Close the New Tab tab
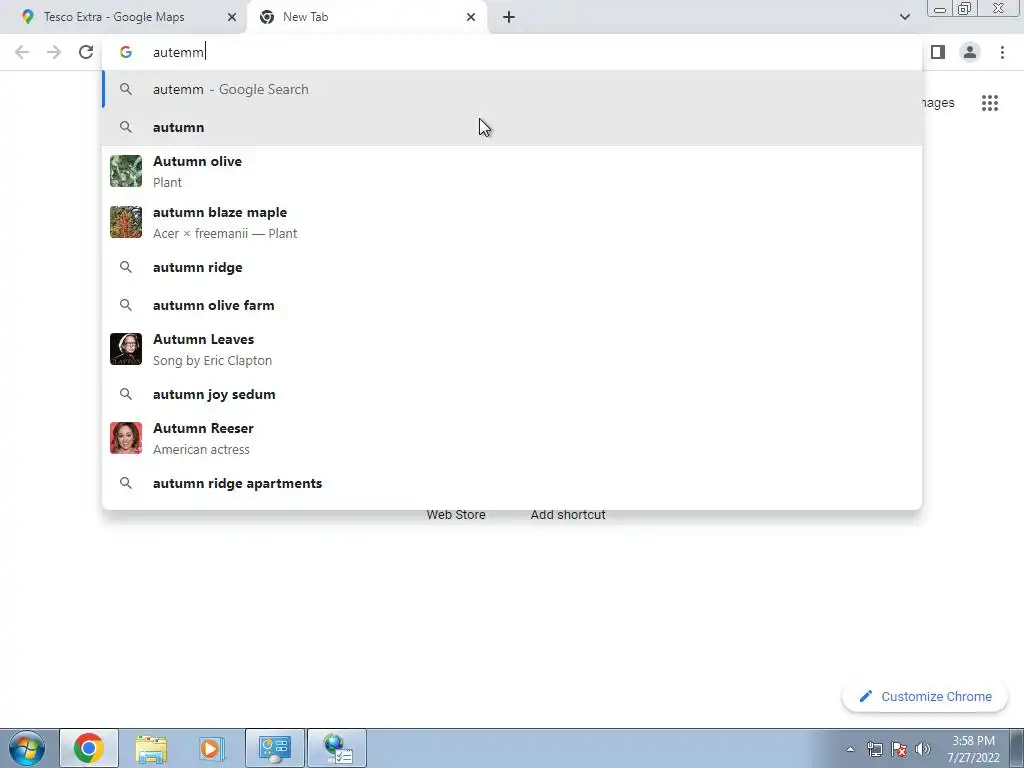This screenshot has width=1024, height=768. [471, 17]
